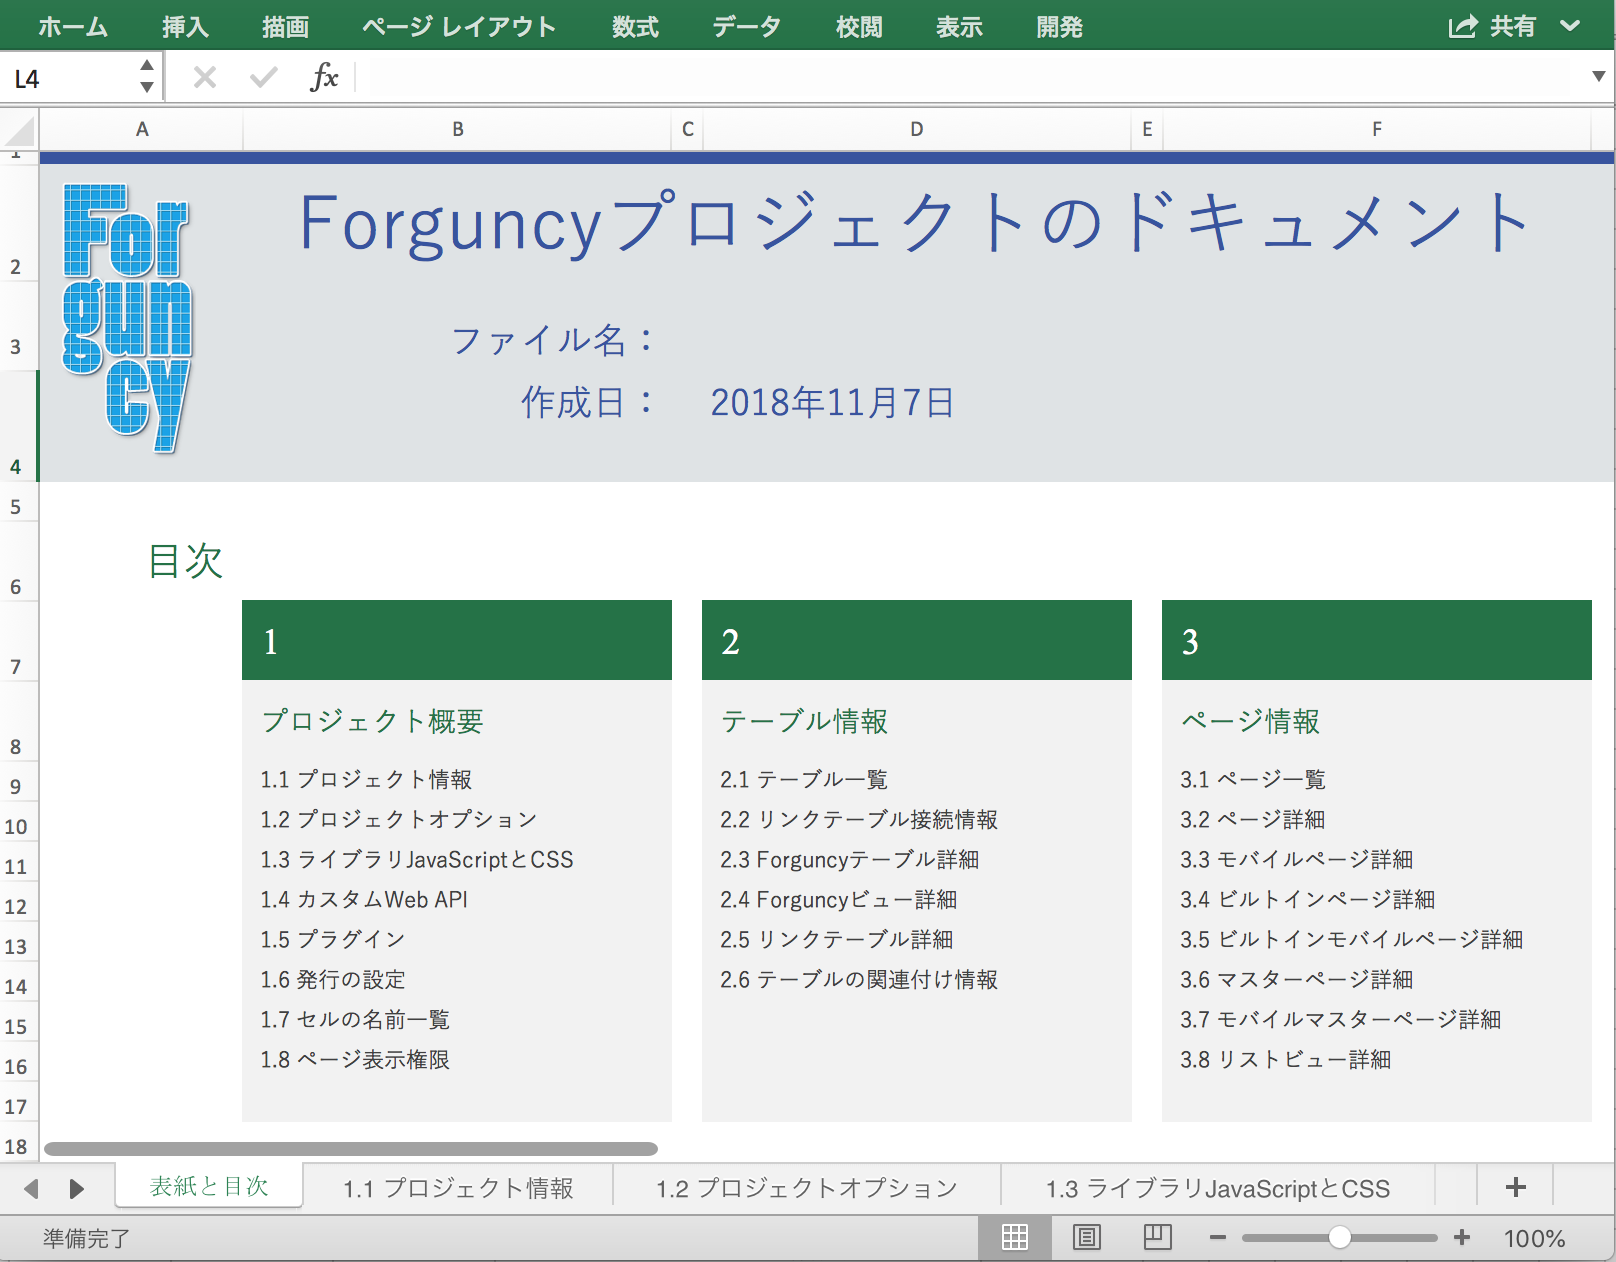The height and width of the screenshot is (1262, 1616).
Task: Switch to 1.1 プロジェクト情報 sheet tab
Action: (458, 1188)
